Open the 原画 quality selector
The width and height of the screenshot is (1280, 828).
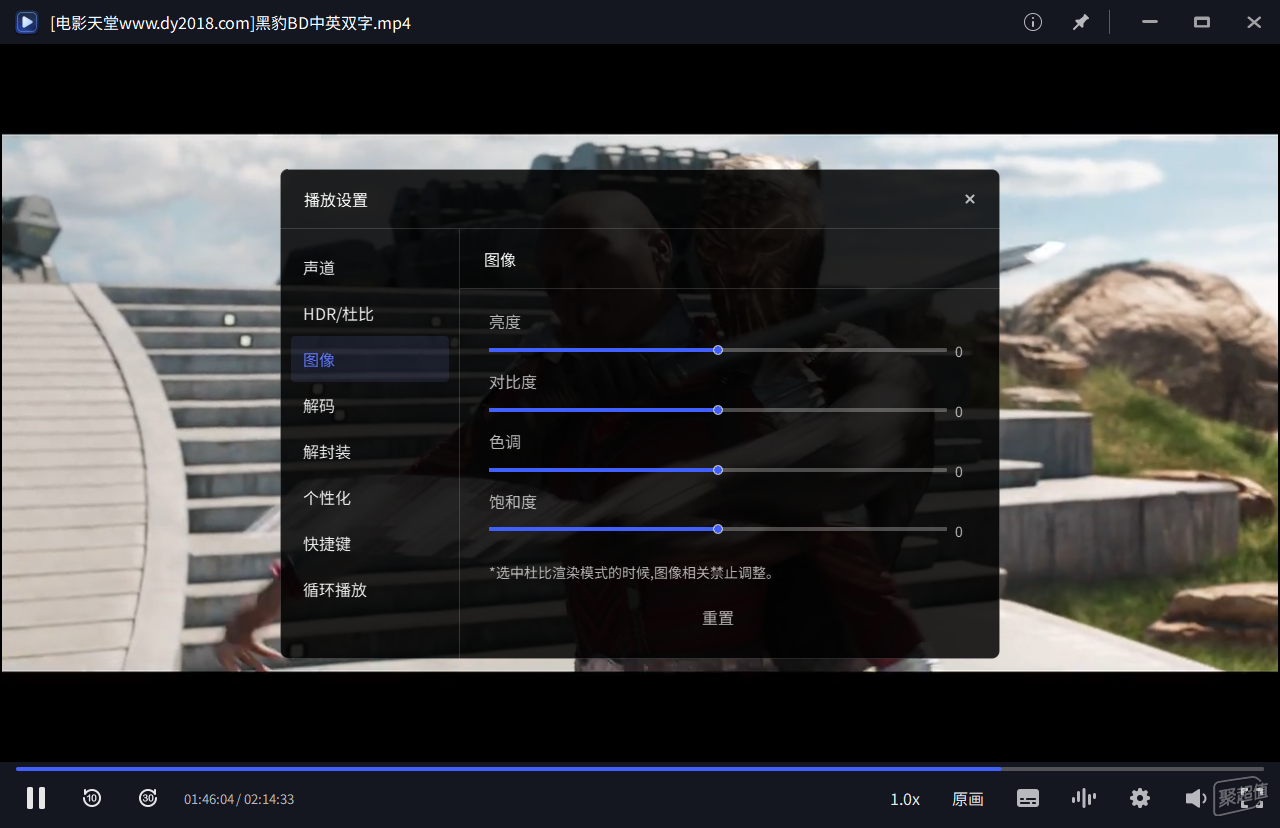click(968, 799)
